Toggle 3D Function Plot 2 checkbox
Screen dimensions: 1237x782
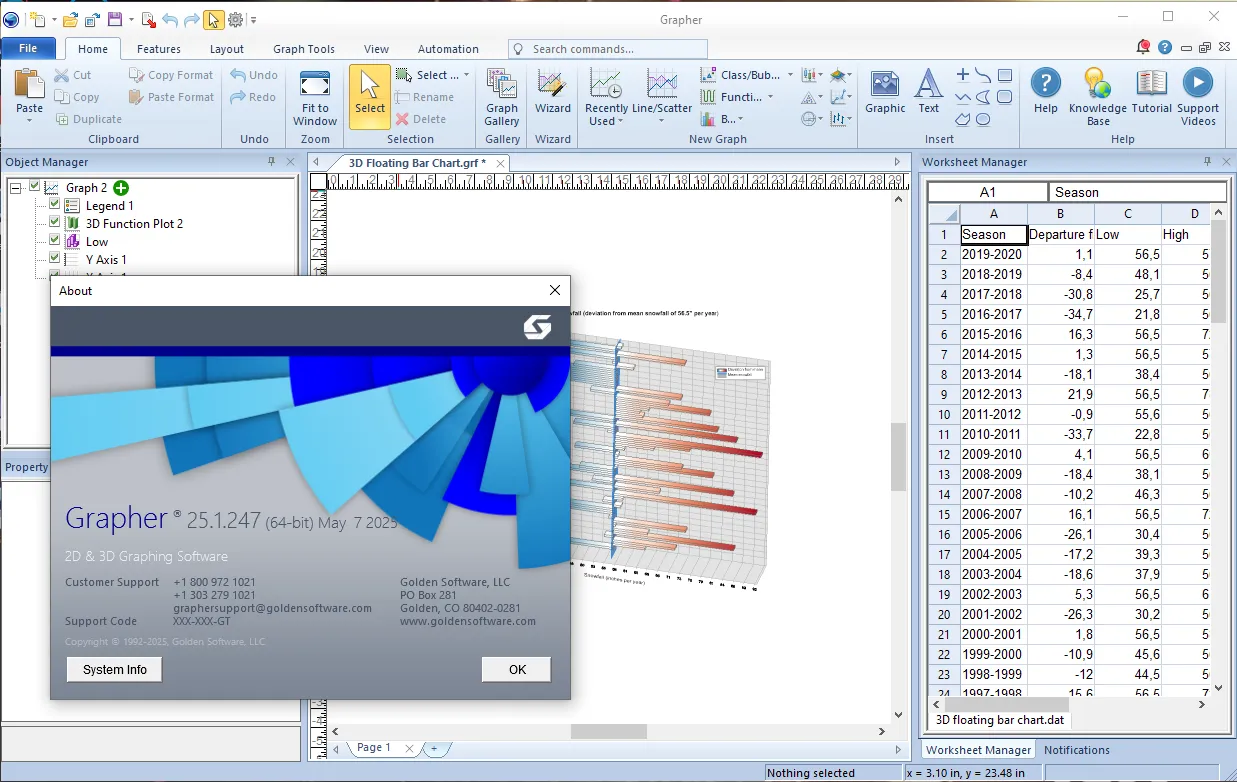[55, 223]
